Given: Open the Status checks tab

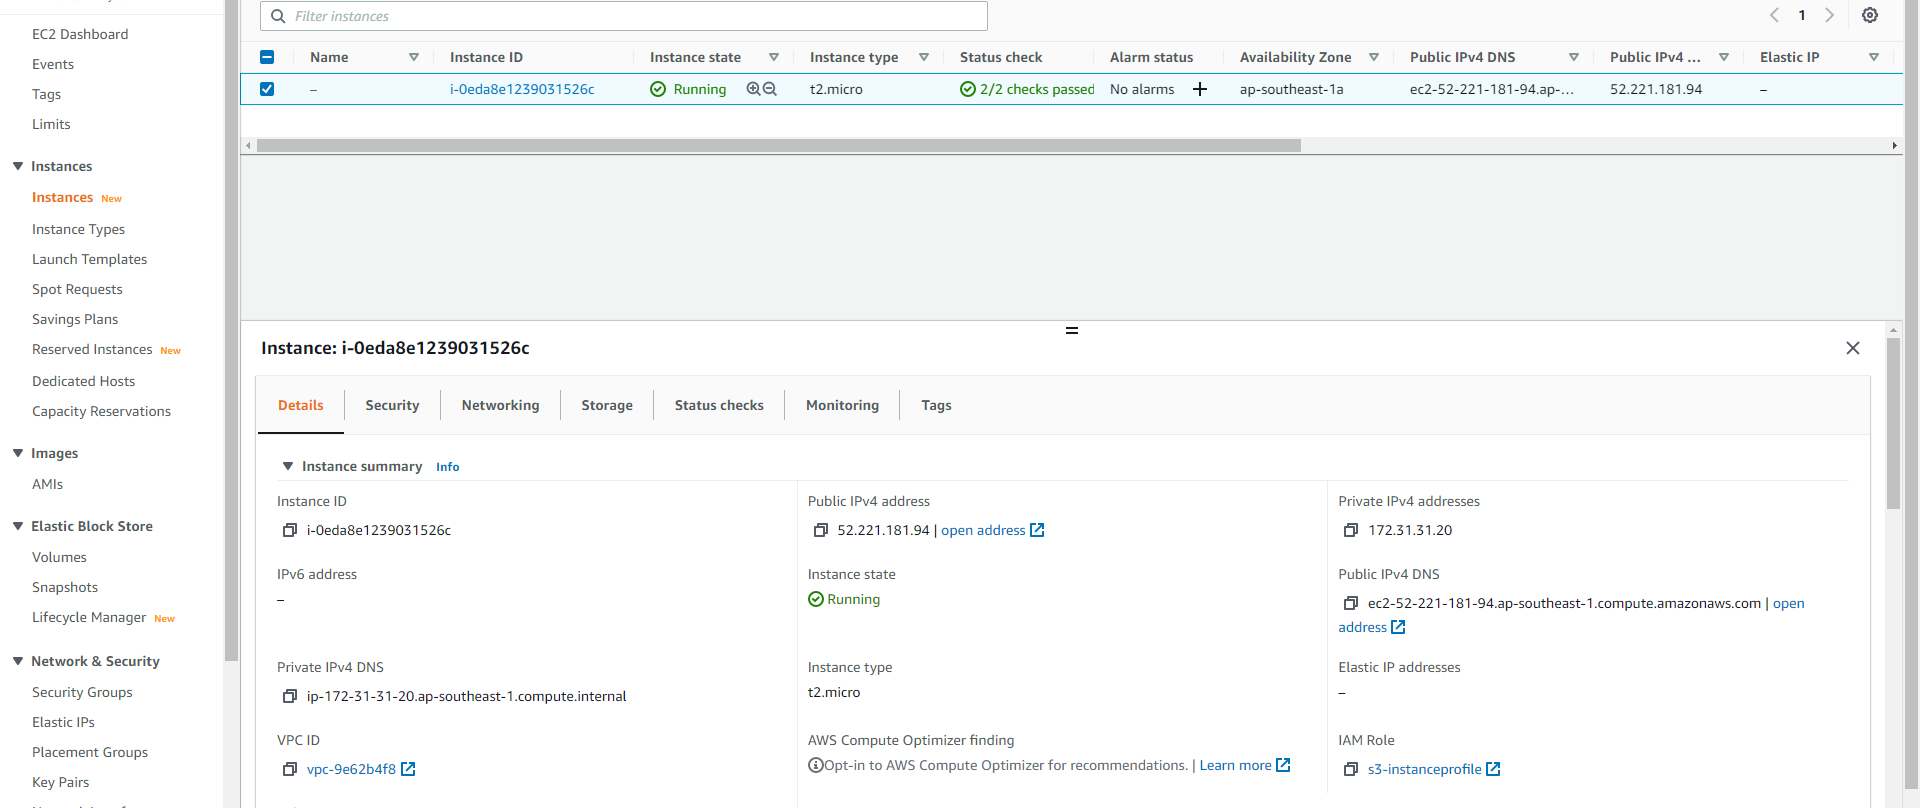Looking at the screenshot, I should coord(719,405).
